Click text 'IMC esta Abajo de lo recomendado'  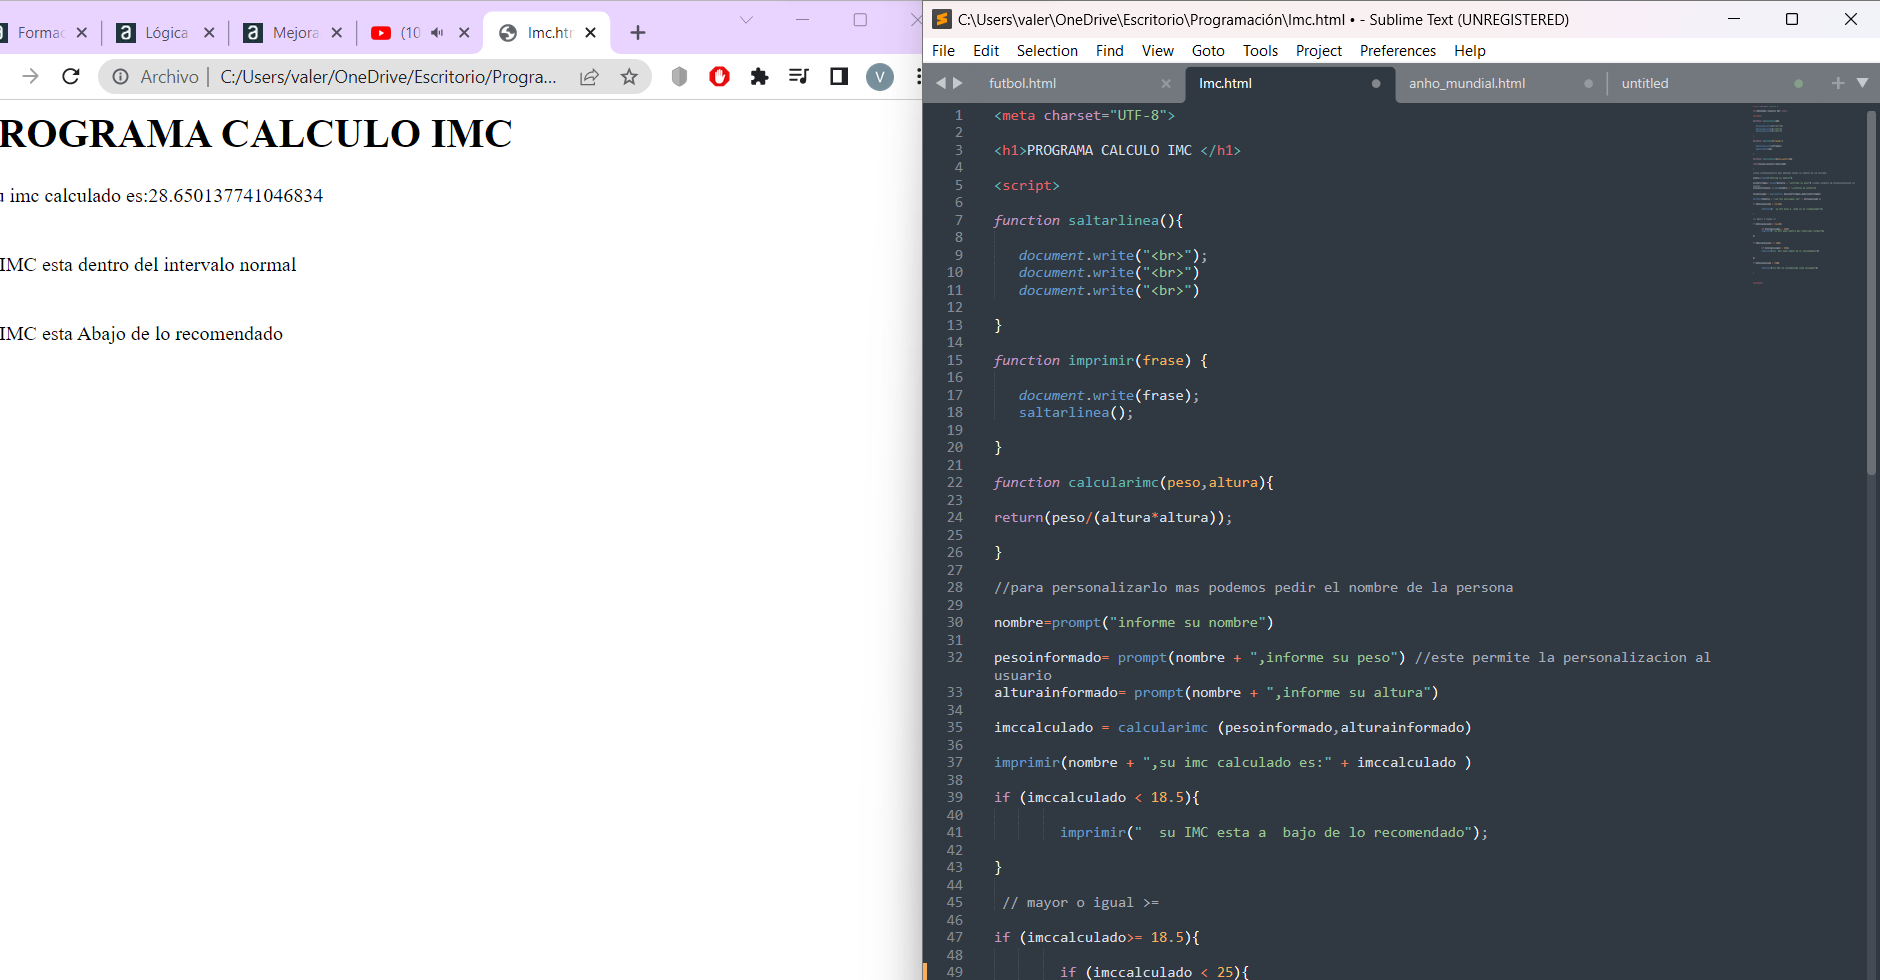point(141,334)
